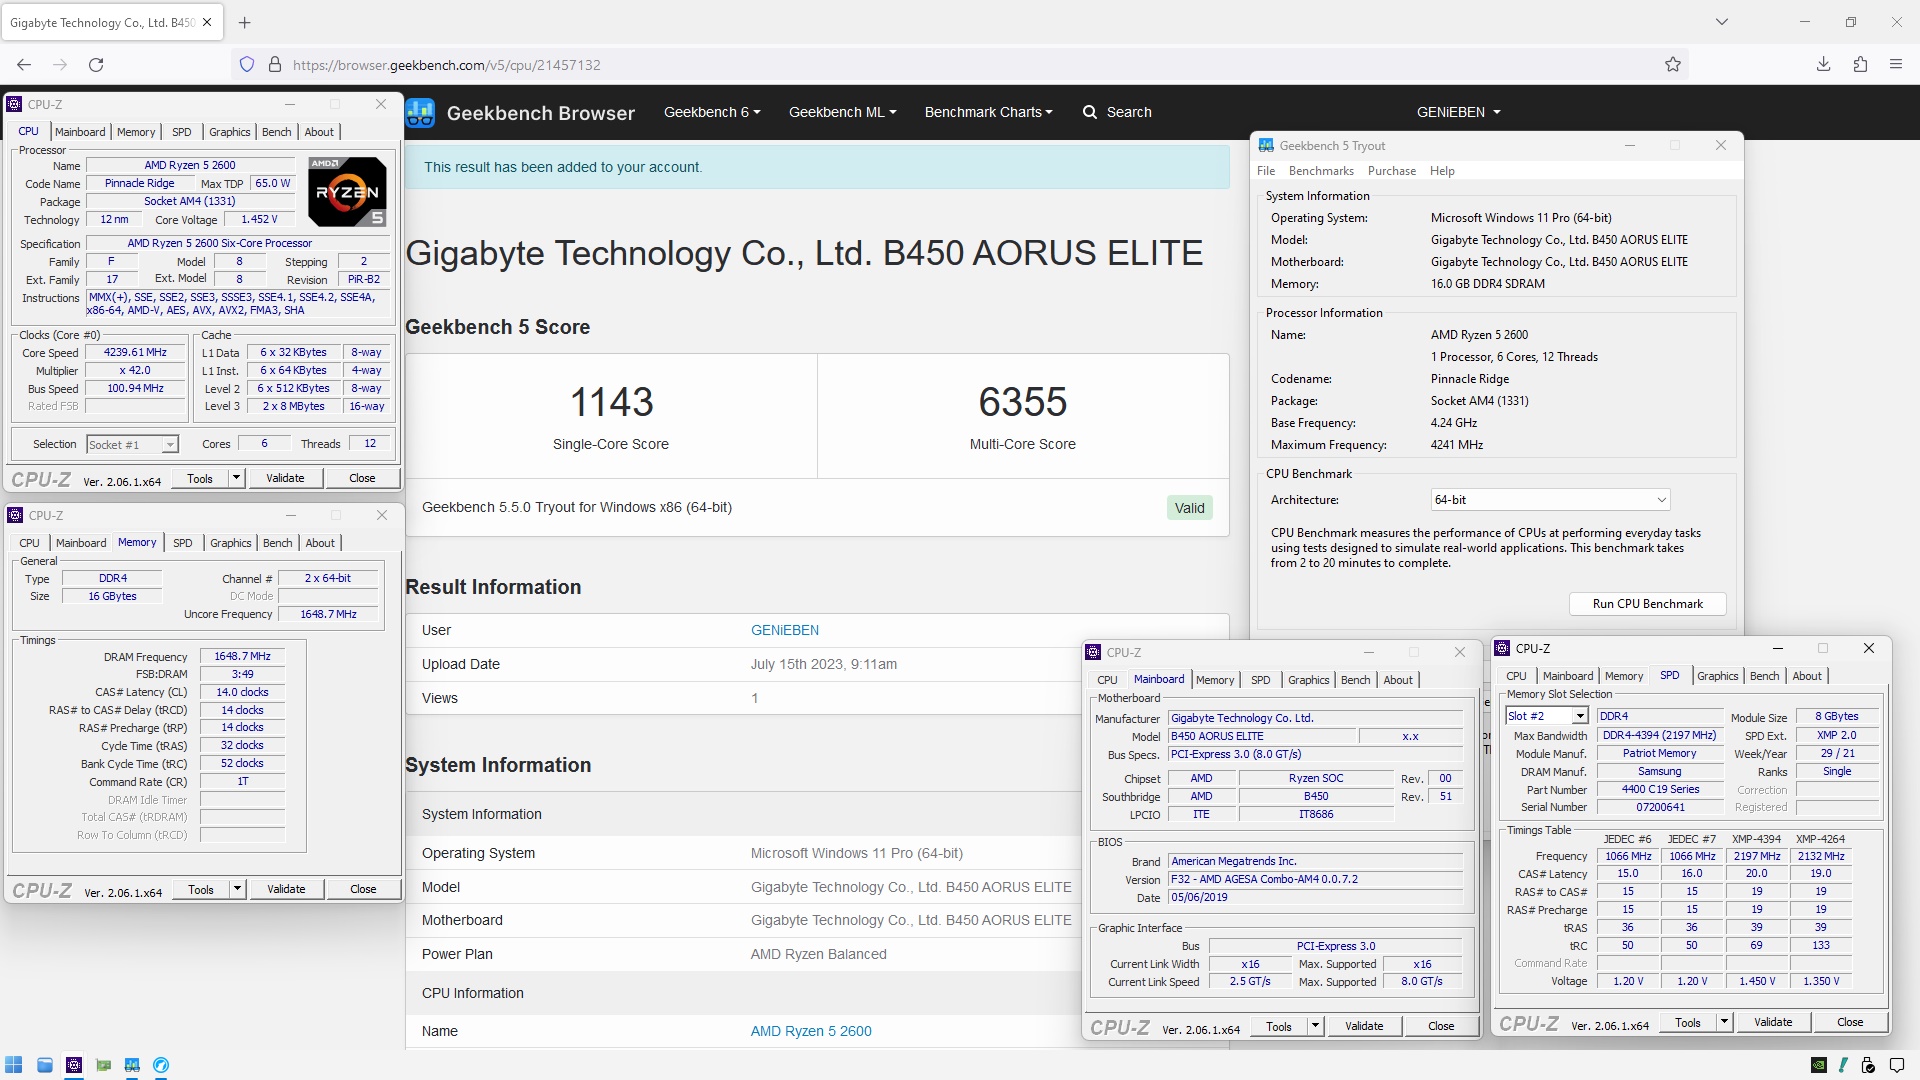
Task: Go forward with browser forward arrow
Action: click(60, 65)
